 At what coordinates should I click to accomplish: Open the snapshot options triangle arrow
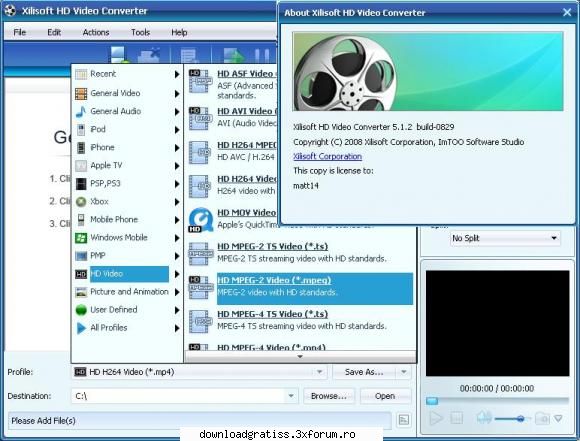pyautogui.click(x=558, y=419)
